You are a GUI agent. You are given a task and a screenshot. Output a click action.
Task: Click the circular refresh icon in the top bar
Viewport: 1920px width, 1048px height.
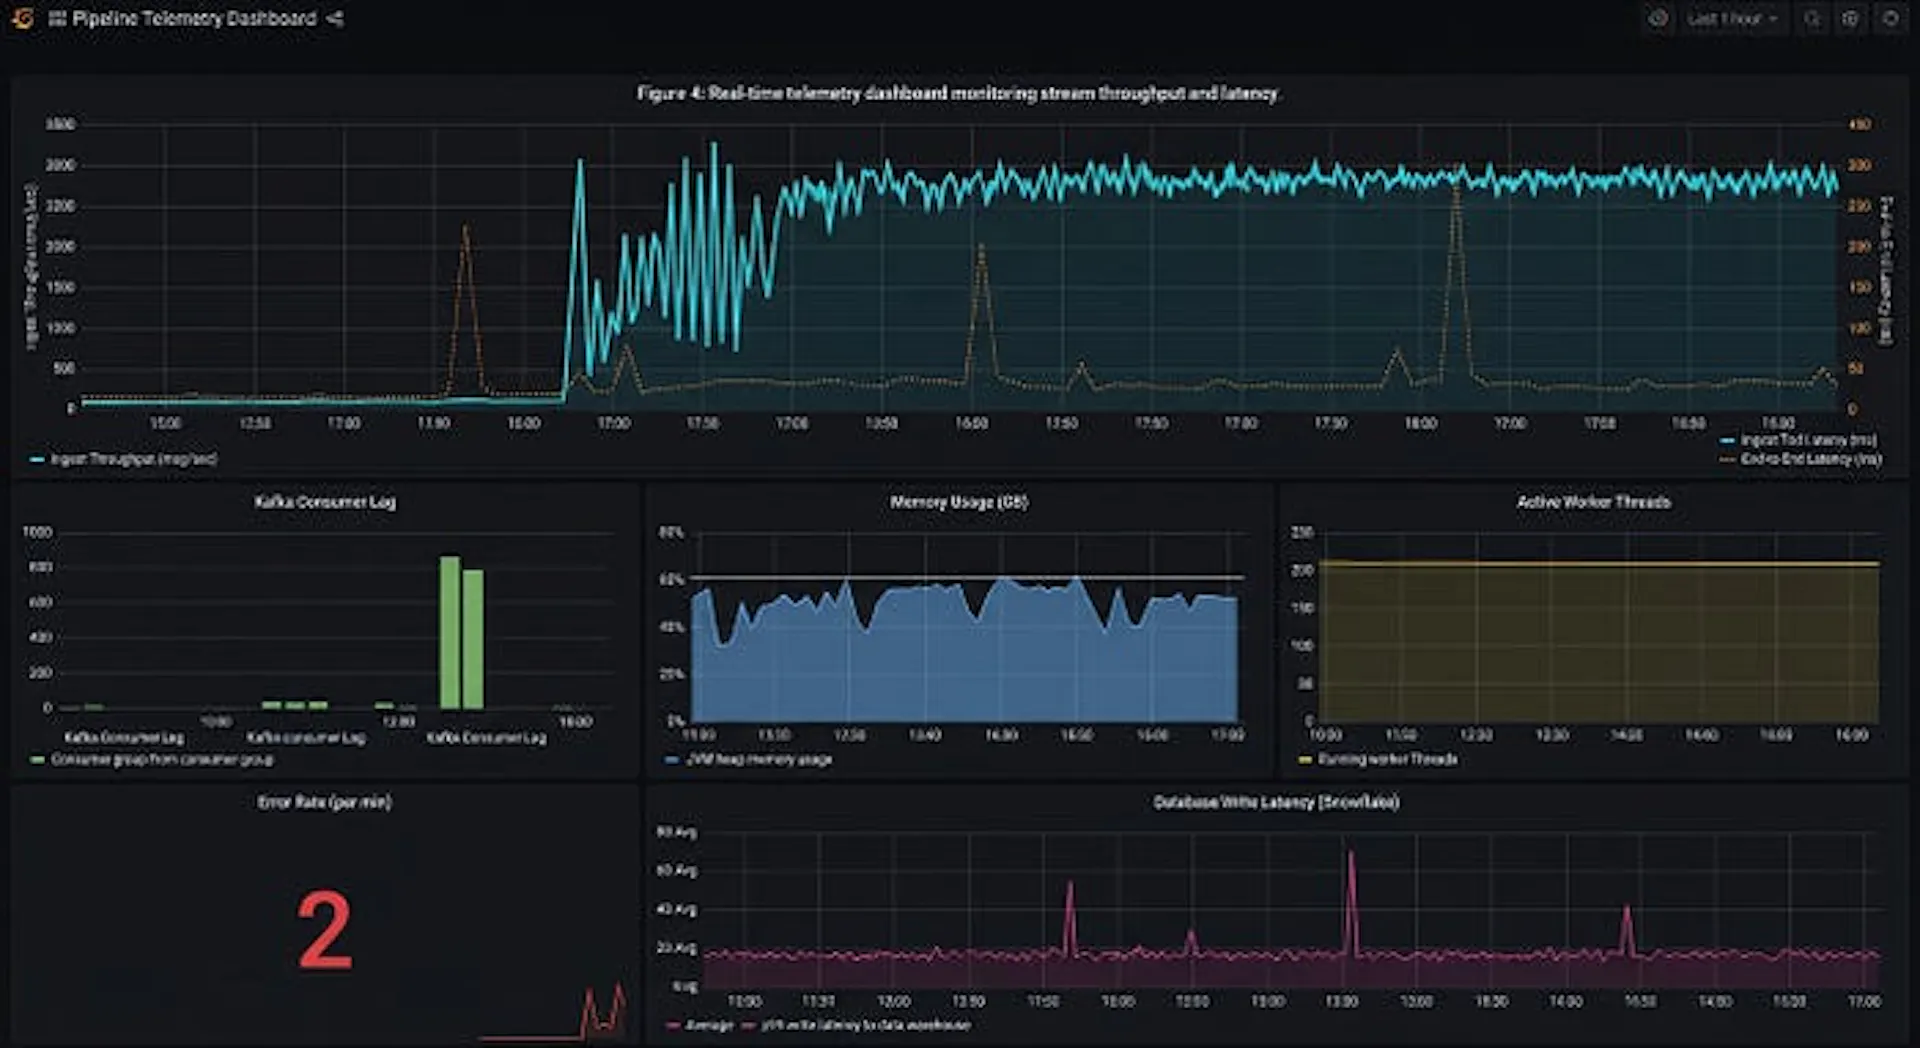[x=1890, y=19]
